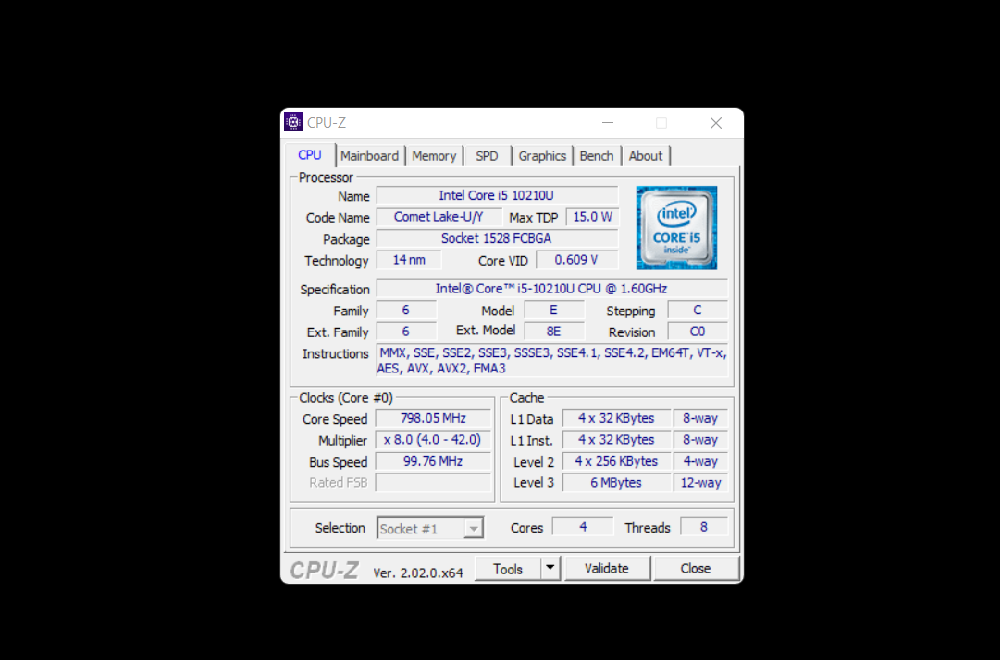Minimize the CPU-Z window
Image resolution: width=1000 pixels, height=660 pixels.
click(x=607, y=122)
